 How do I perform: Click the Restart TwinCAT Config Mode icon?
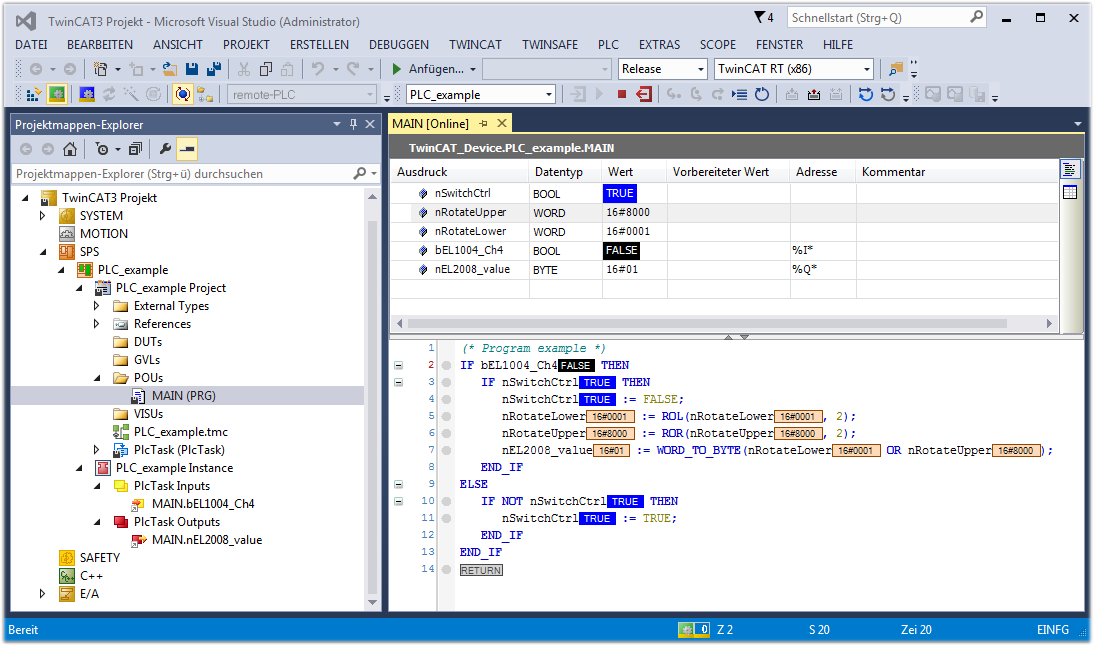click(x=85, y=95)
